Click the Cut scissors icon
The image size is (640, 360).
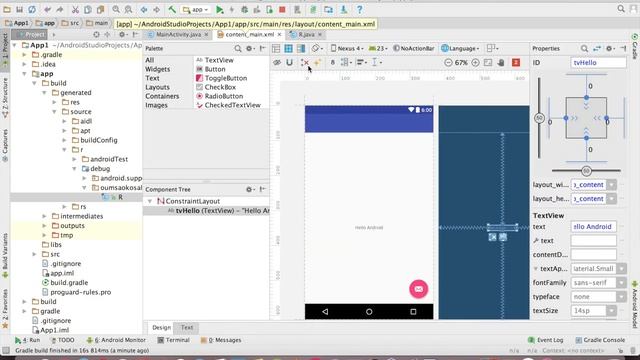click(x=75, y=9)
